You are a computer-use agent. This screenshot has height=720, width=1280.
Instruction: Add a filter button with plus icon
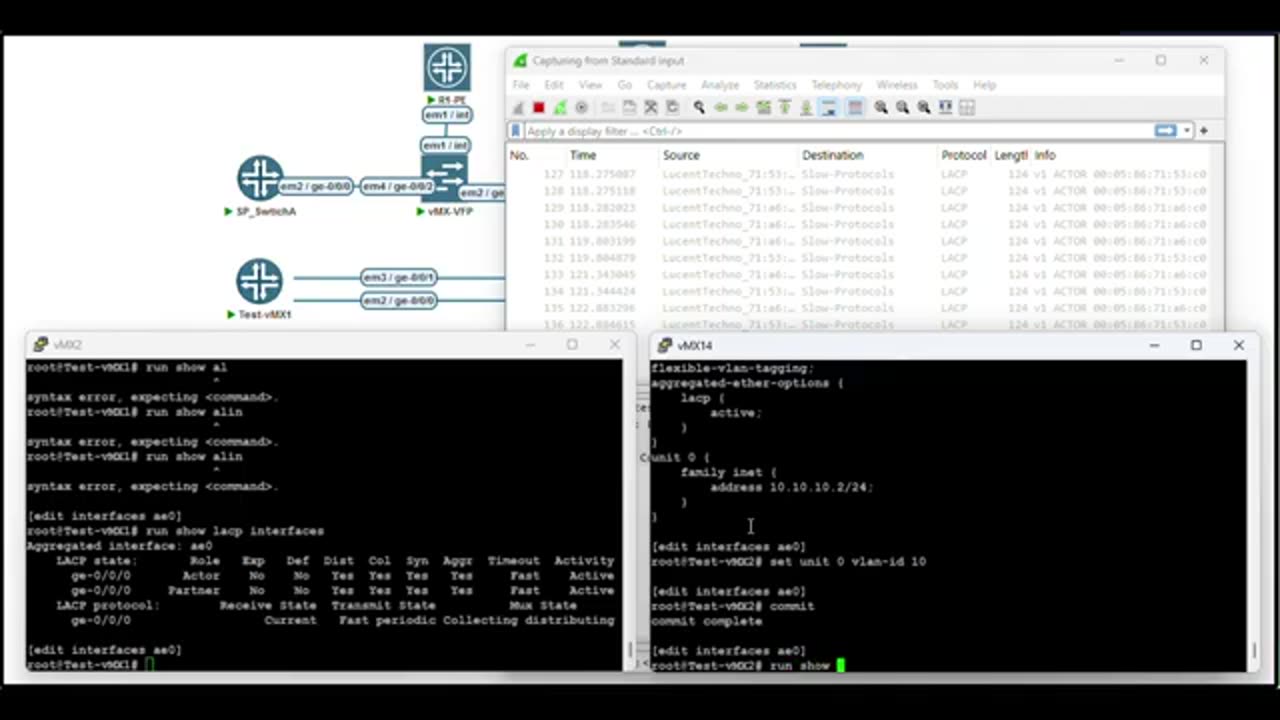(x=1204, y=131)
